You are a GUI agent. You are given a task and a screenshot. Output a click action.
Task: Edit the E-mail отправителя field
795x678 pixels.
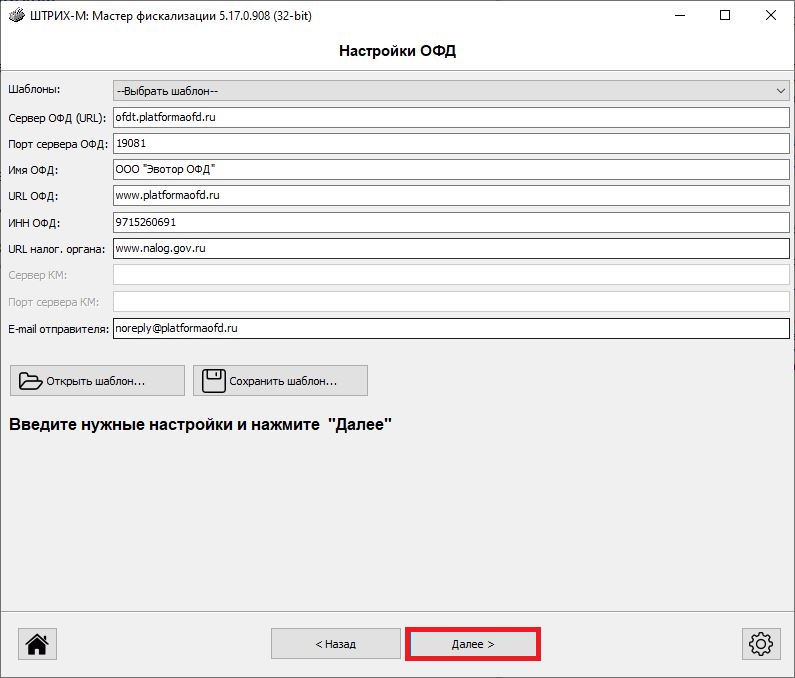tap(450, 328)
